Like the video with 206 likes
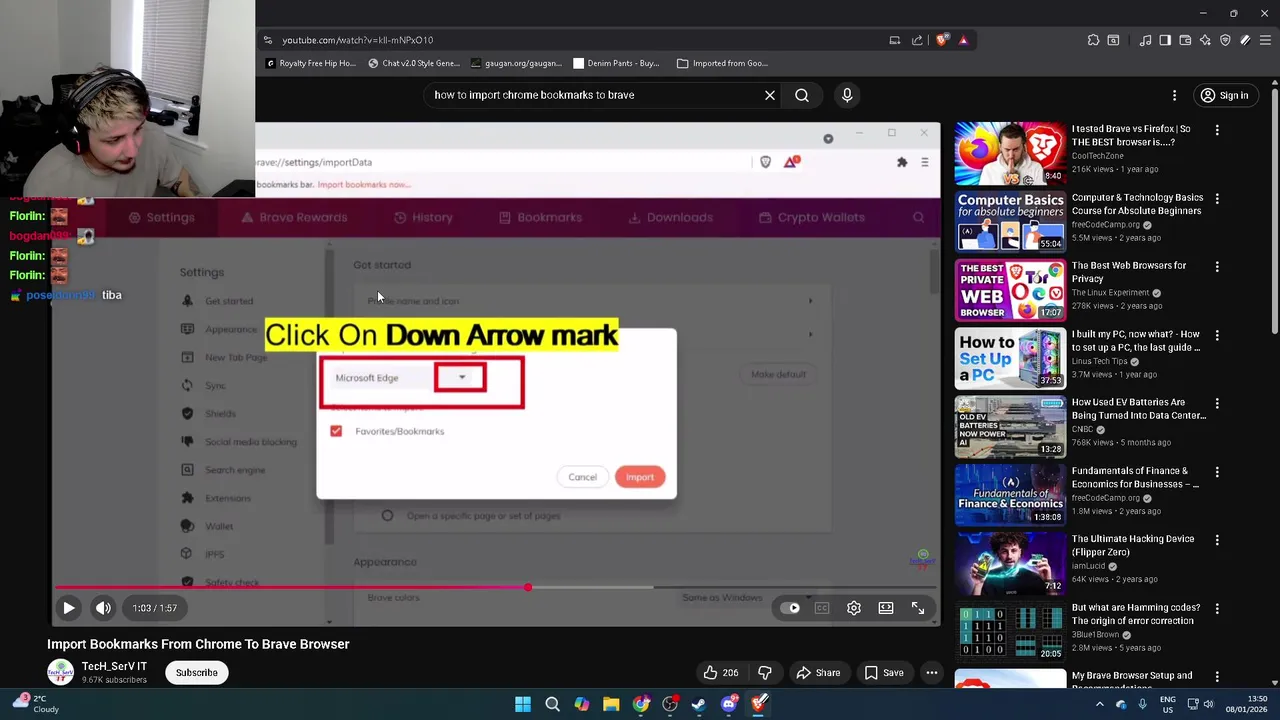The image size is (1280, 720). point(721,673)
